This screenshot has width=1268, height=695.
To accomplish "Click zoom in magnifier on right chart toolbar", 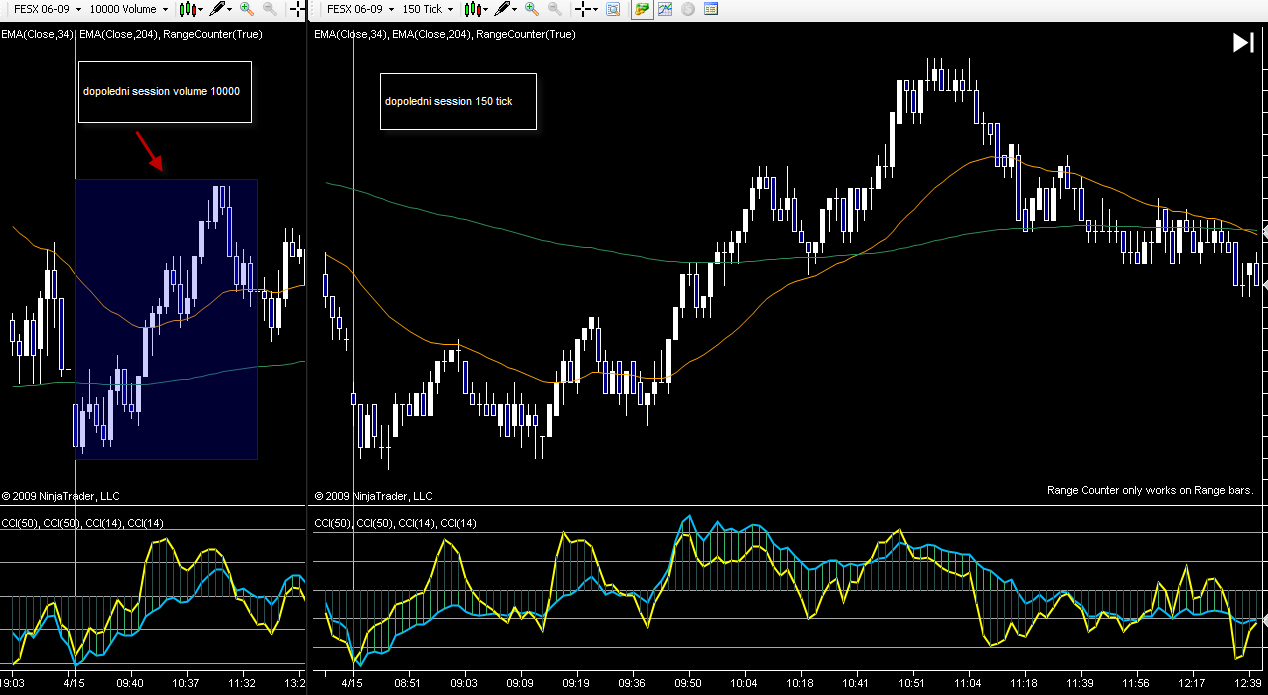I will click(x=531, y=9).
